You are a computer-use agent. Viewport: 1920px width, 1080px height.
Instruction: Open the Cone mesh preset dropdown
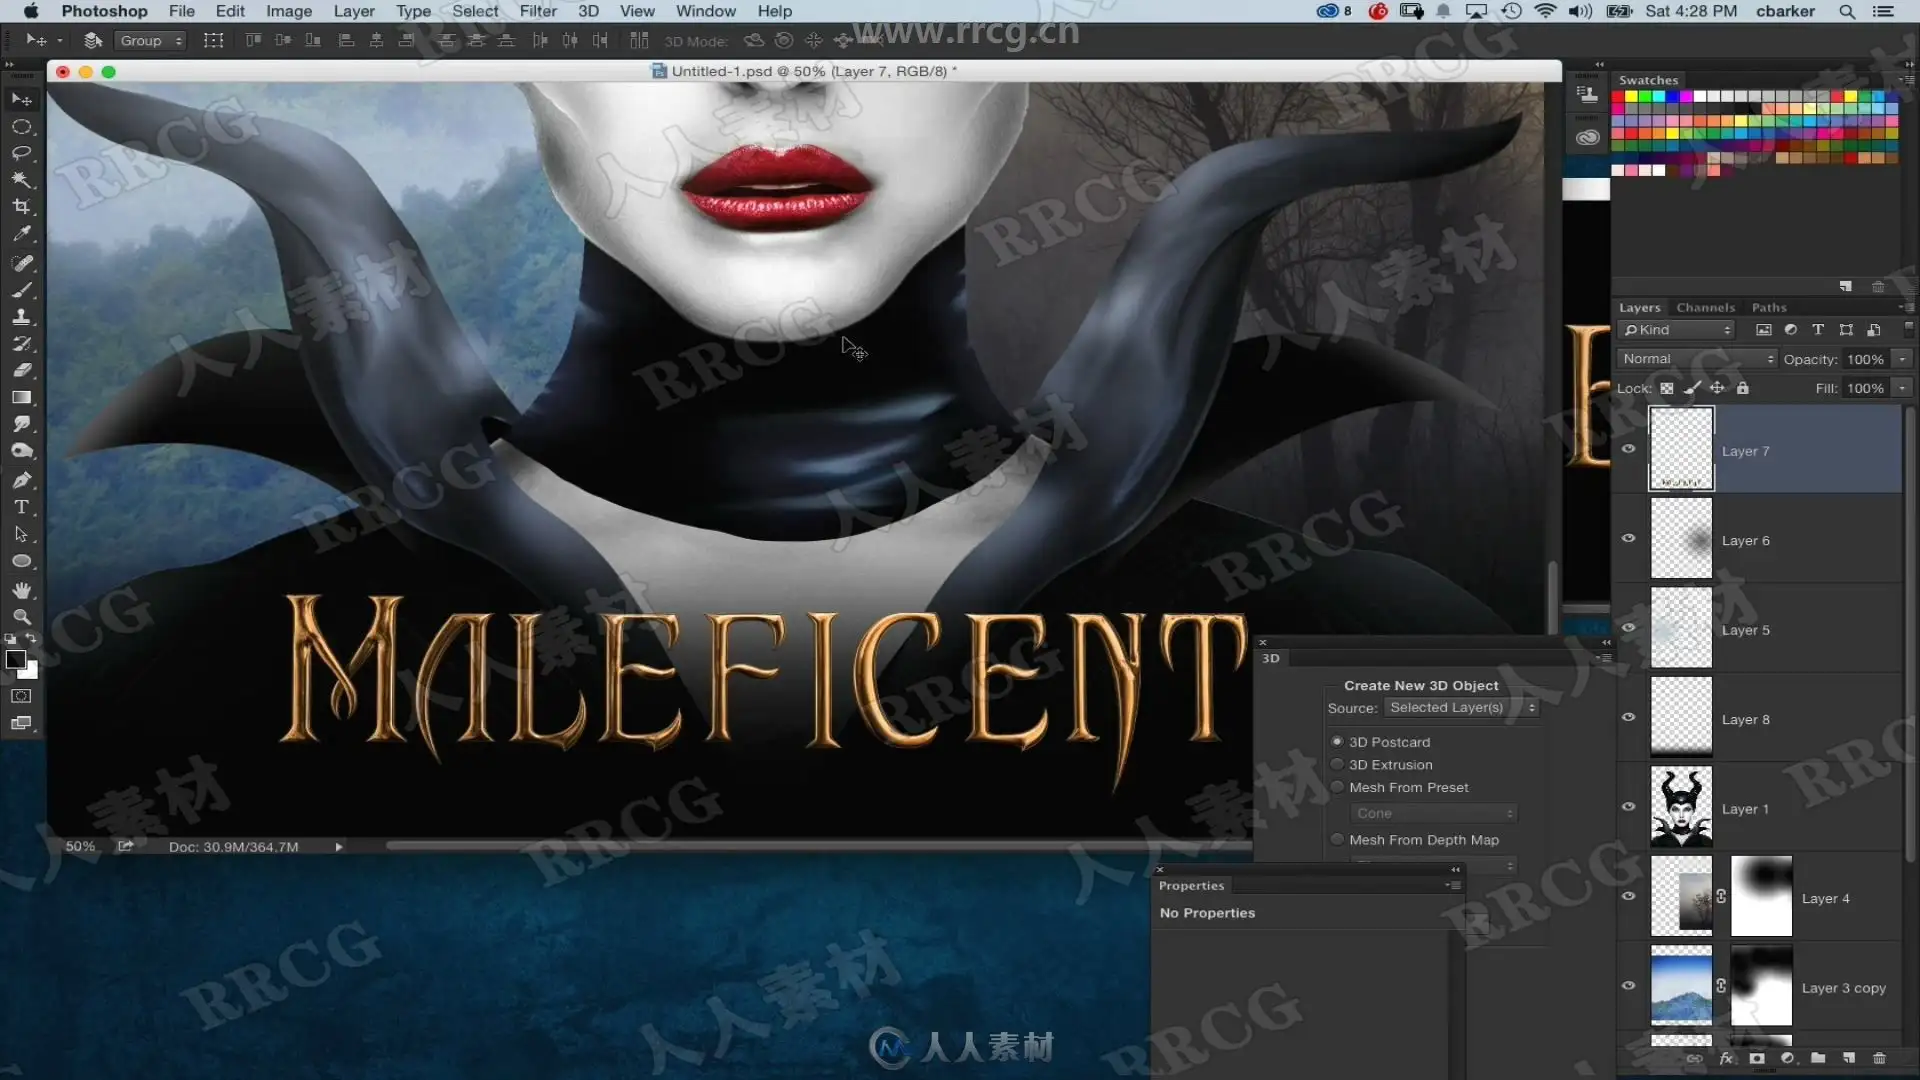pos(1433,814)
